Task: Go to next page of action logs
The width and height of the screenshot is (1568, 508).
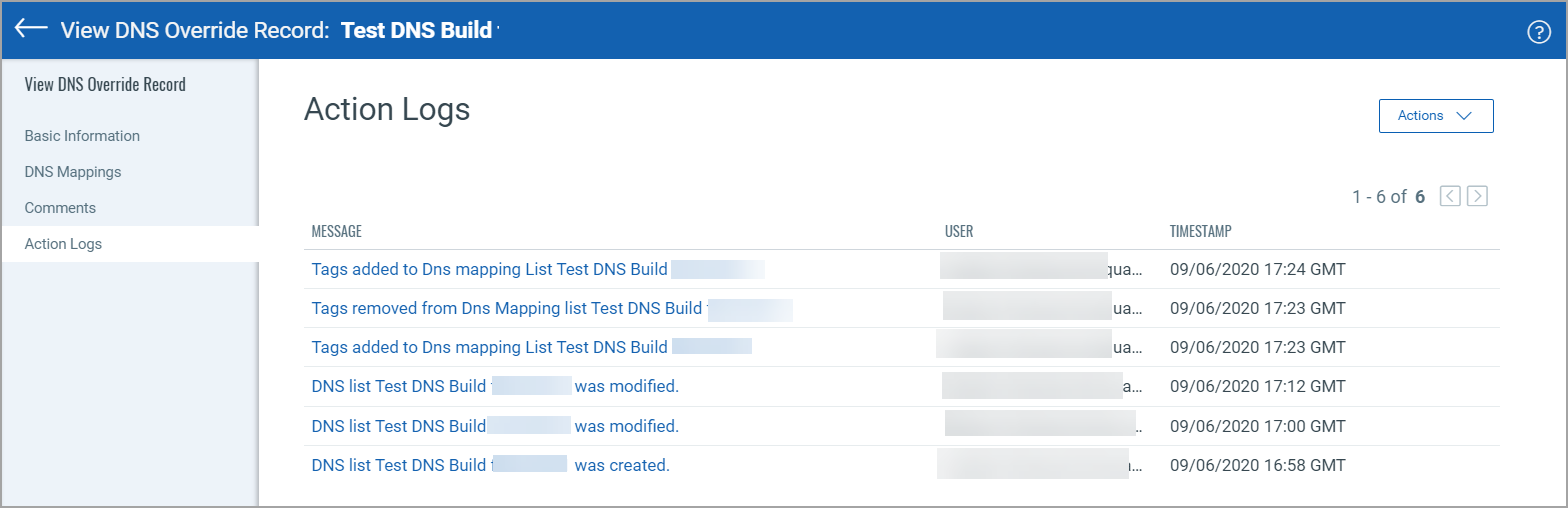Action: [1477, 196]
